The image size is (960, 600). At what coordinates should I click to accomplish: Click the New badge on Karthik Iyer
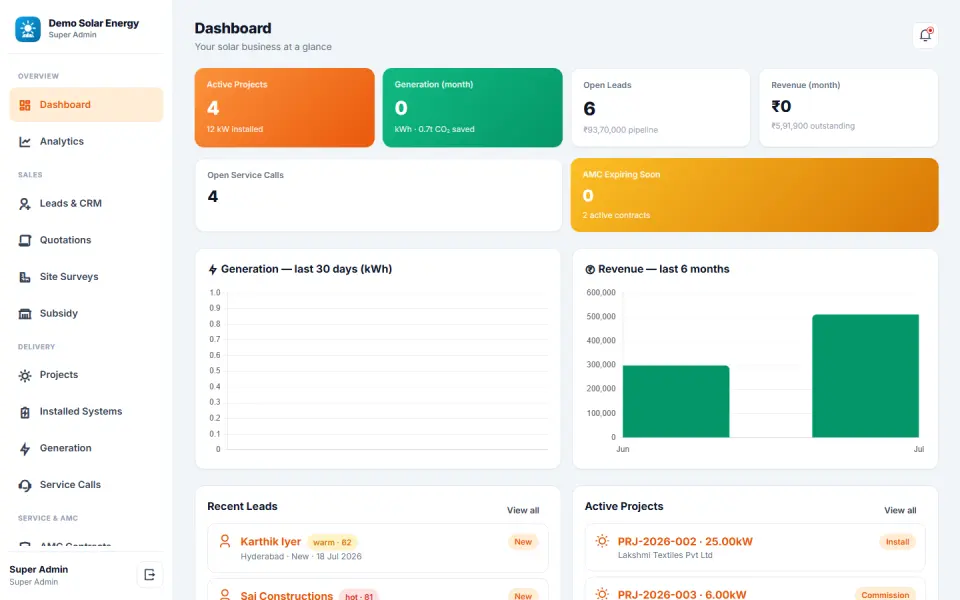click(x=523, y=542)
